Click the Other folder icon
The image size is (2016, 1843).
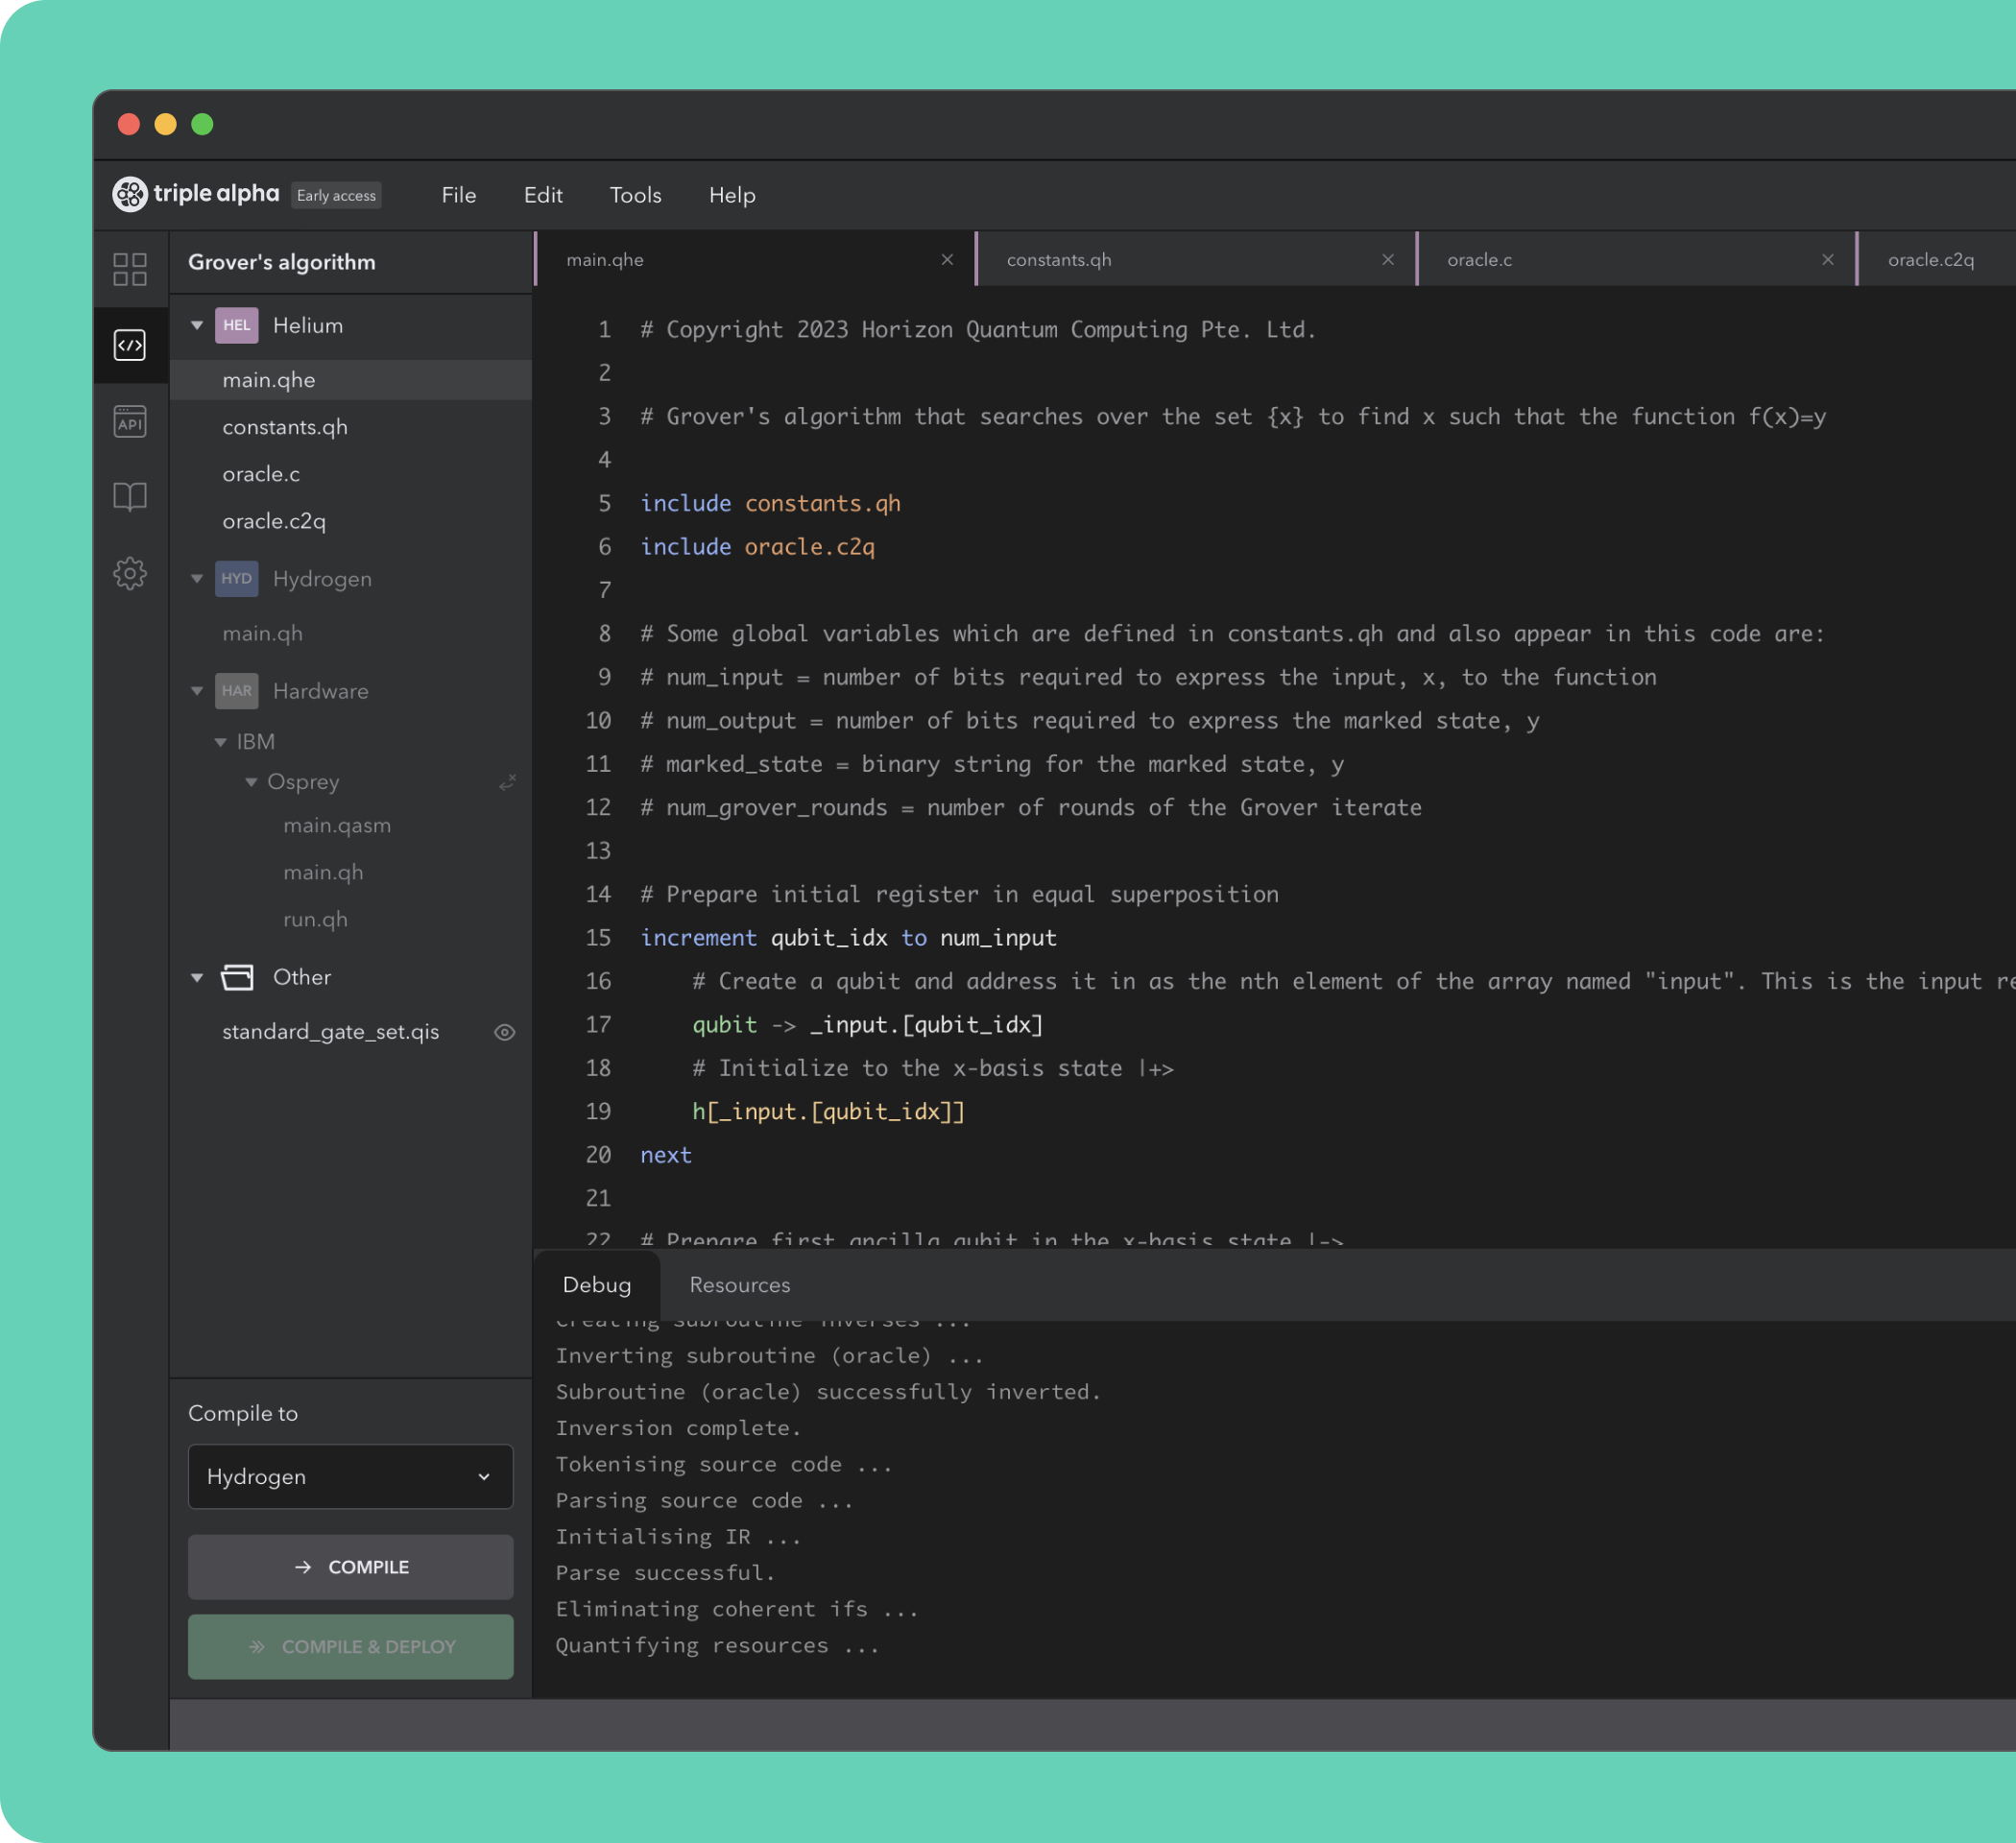(x=237, y=977)
